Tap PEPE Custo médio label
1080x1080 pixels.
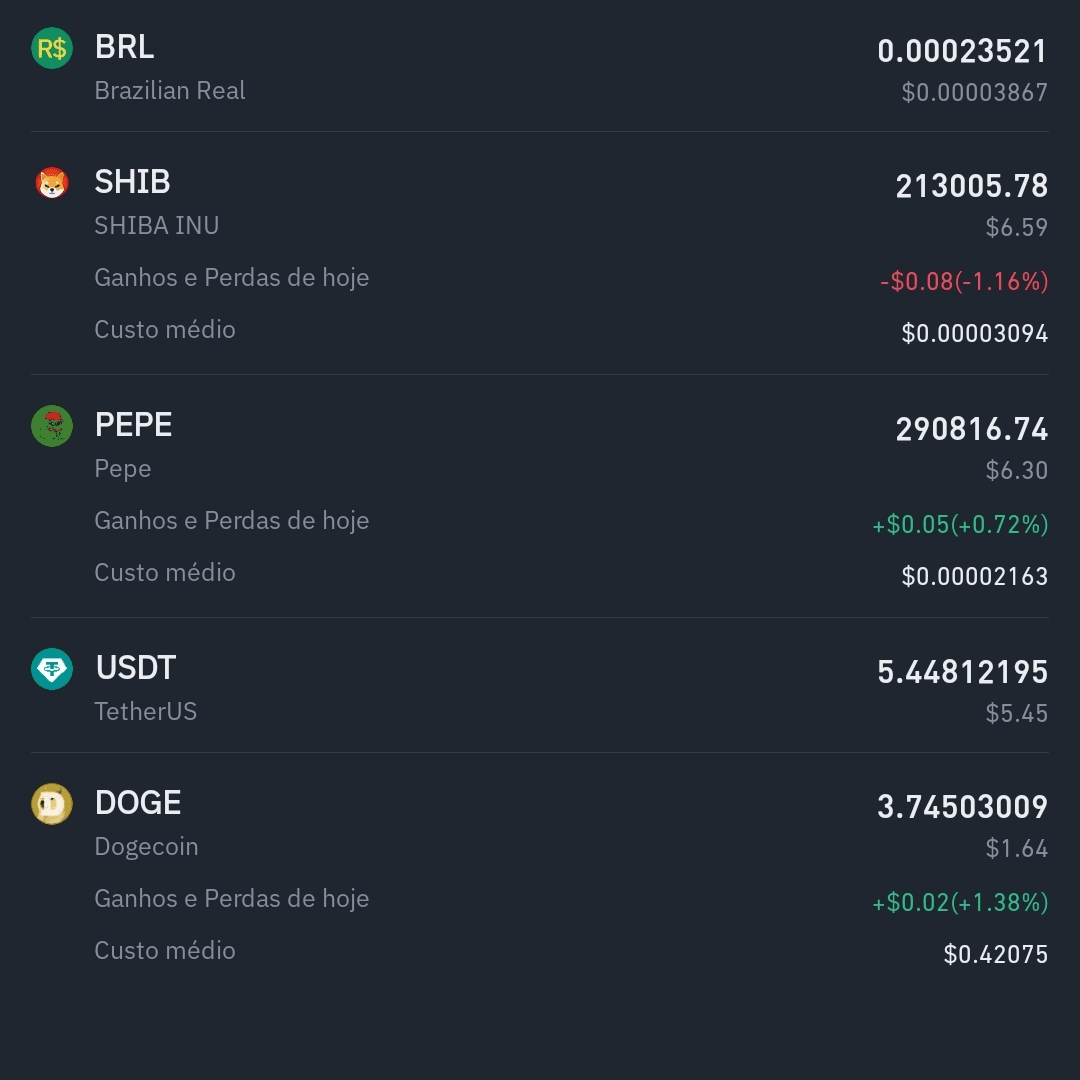[165, 572]
